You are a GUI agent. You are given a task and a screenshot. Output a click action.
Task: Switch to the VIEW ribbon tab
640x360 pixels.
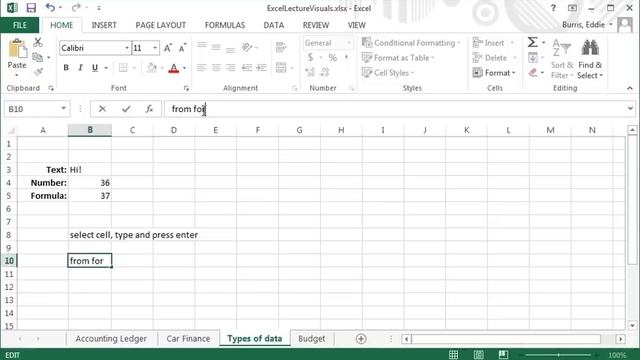[356, 25]
